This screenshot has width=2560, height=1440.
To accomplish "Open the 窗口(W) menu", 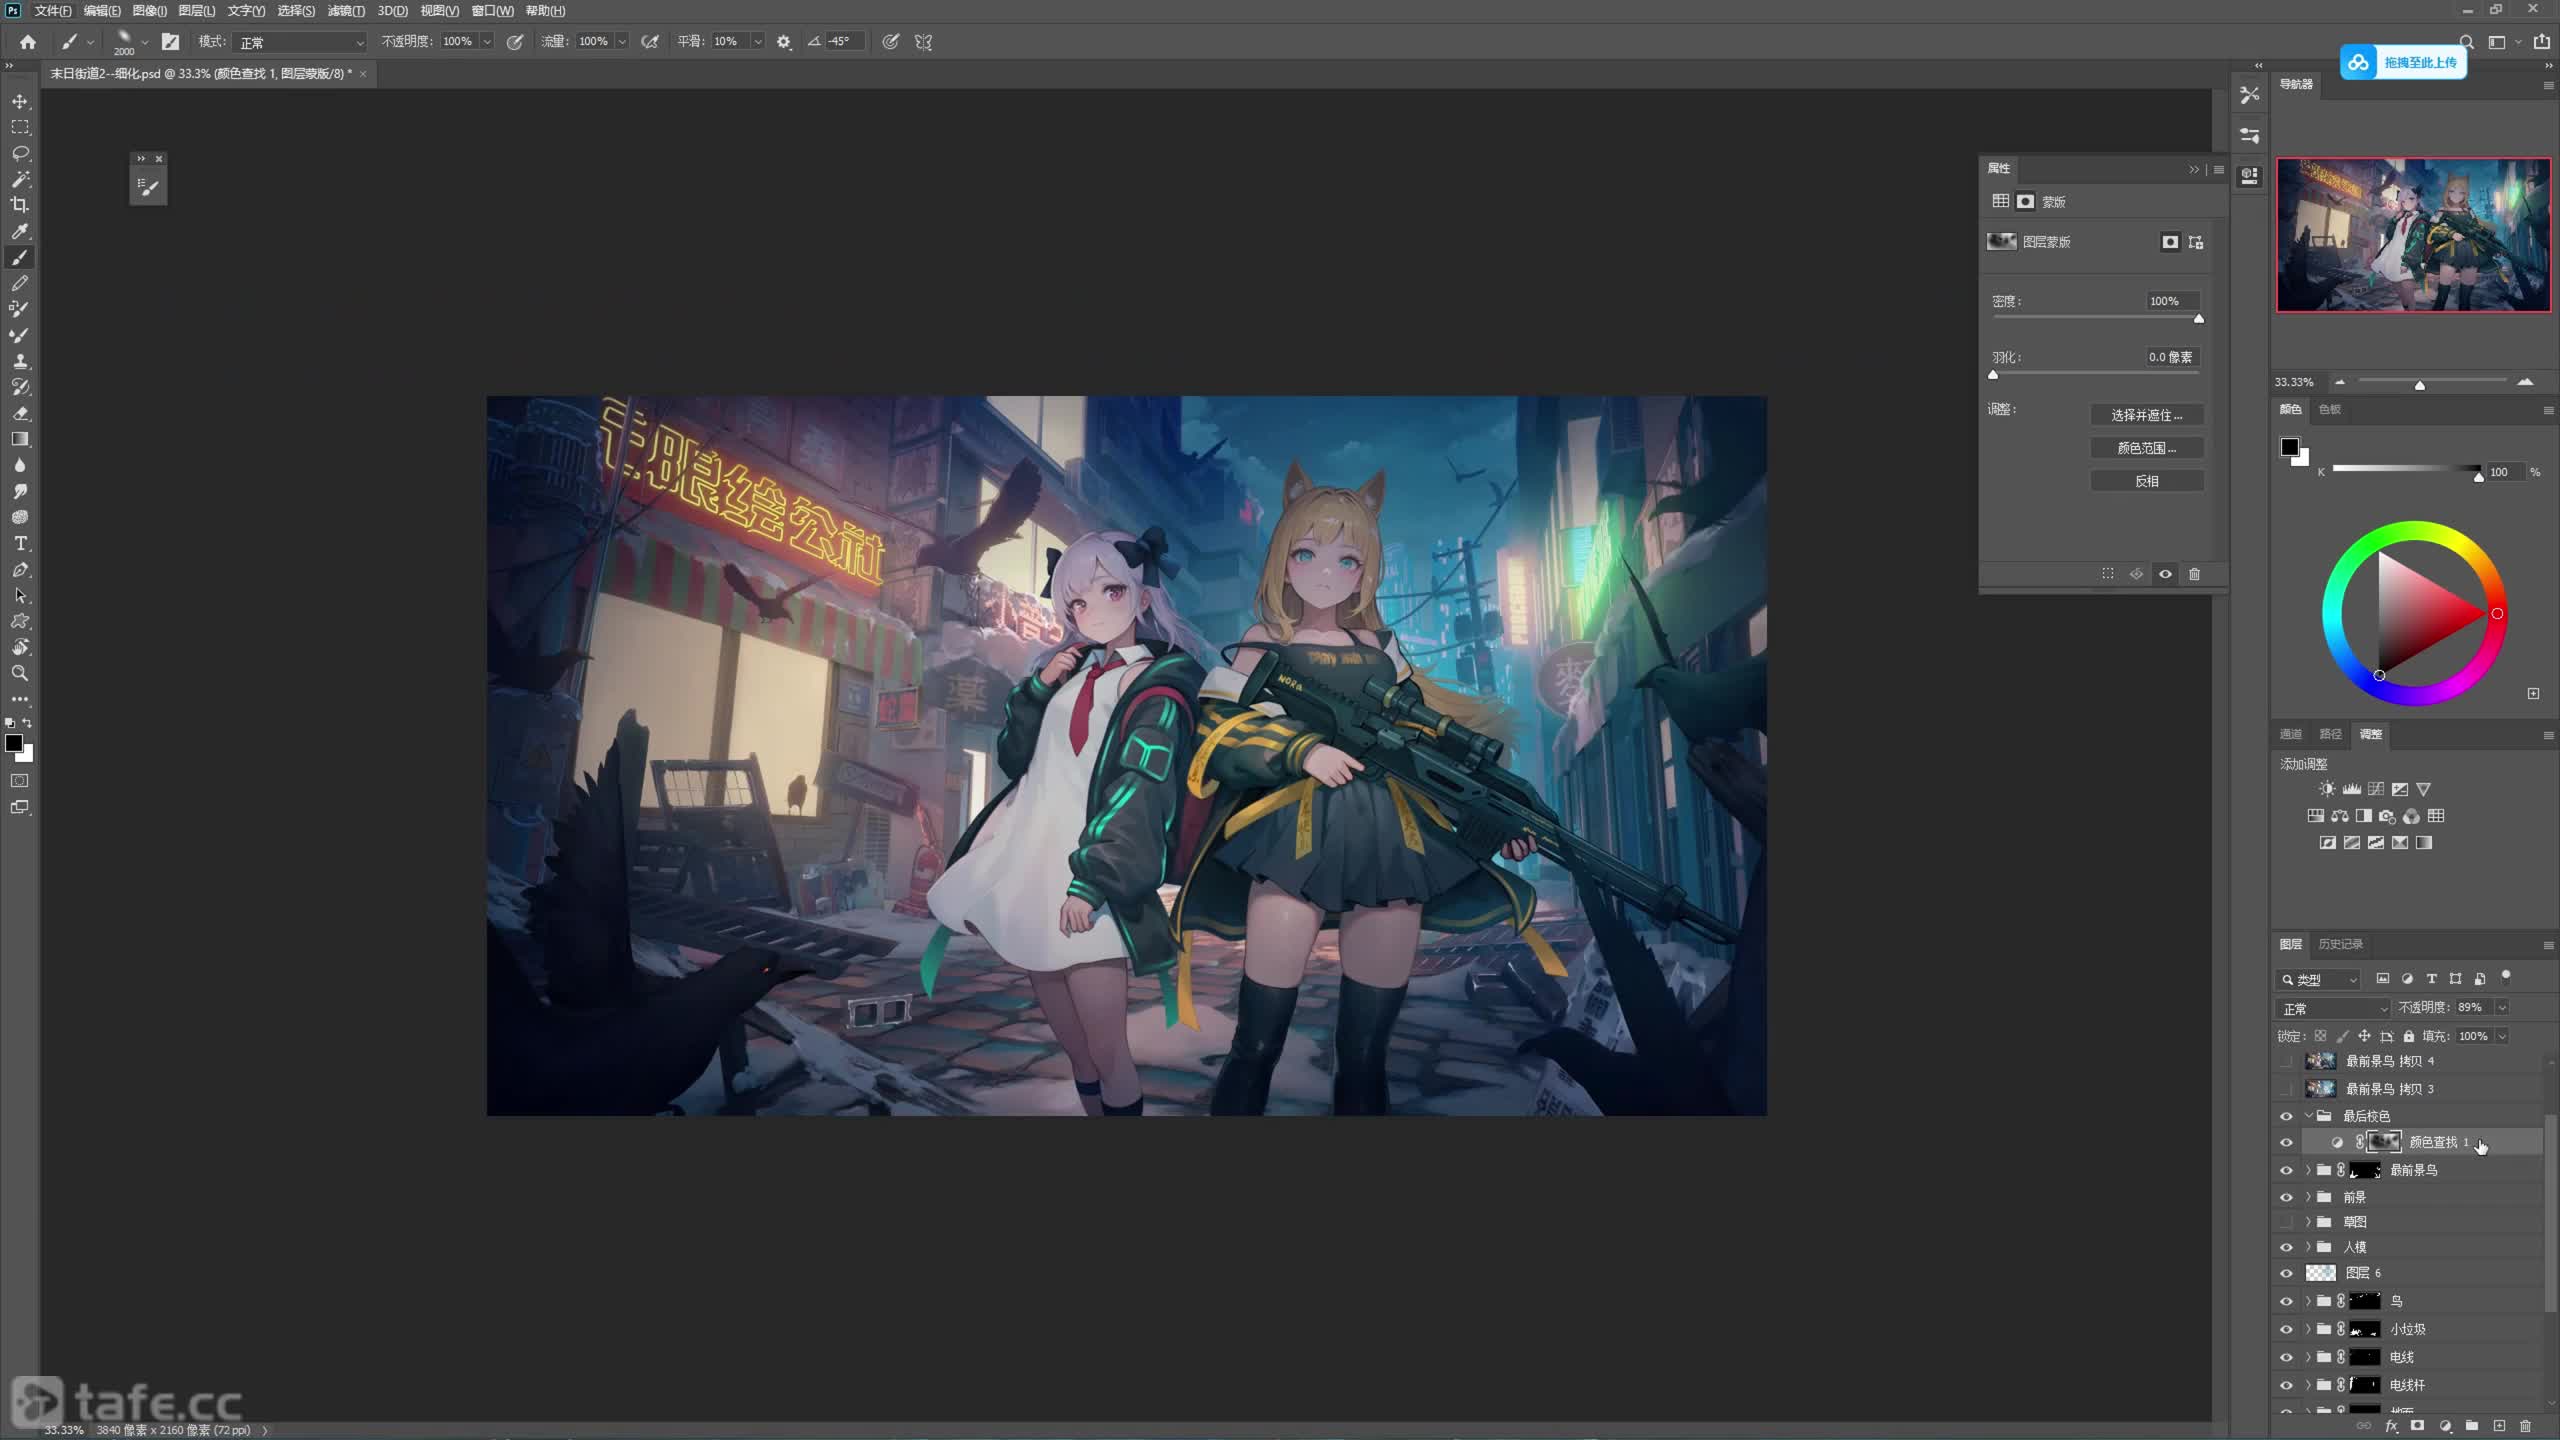I will 492,11.
